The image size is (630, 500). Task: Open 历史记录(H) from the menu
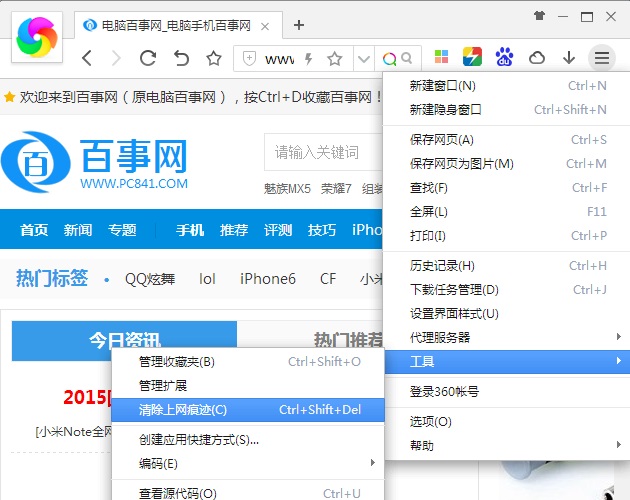pos(506,266)
